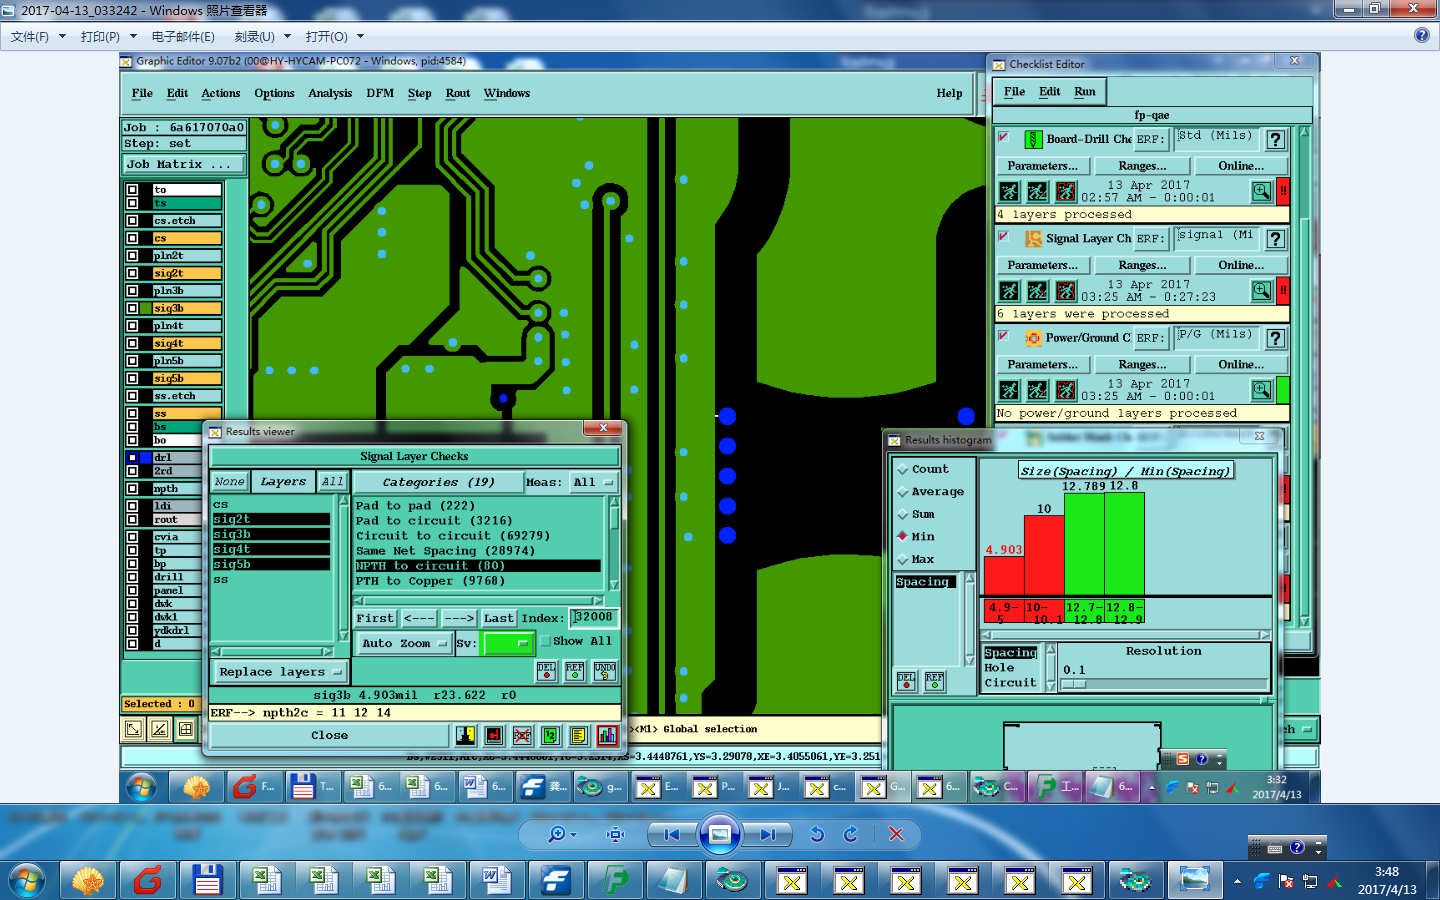Open magnifier results for Signal Layer check
This screenshot has width=1440, height=900.
click(x=1262, y=290)
